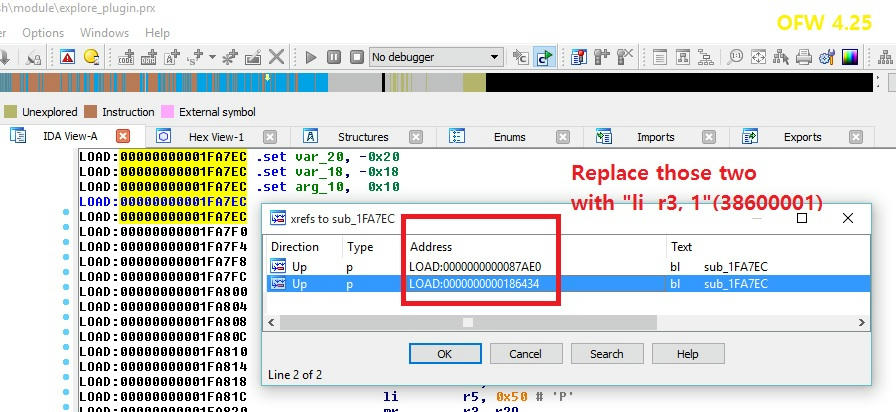Close the IDA View-A tab
Viewport: 896px width, 412px height.
pos(123,137)
